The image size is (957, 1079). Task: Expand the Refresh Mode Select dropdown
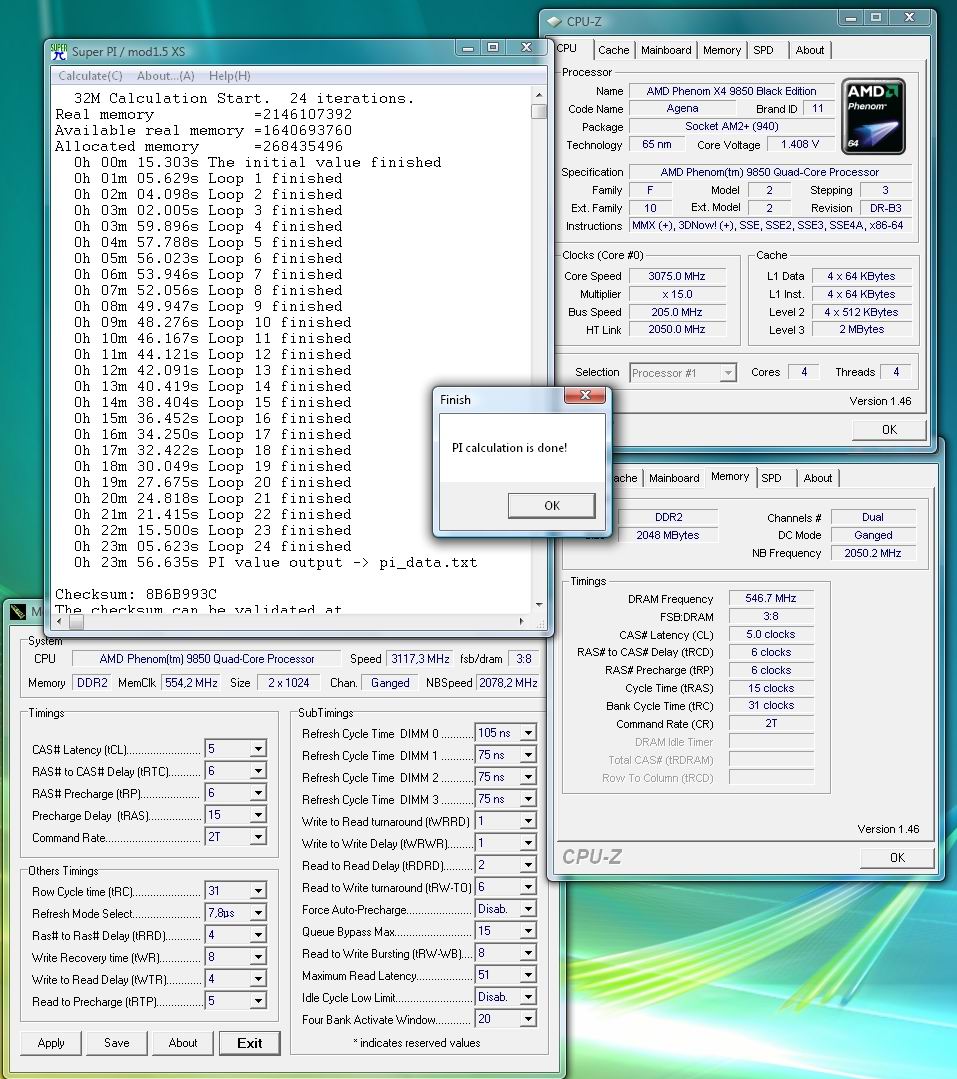(258, 913)
